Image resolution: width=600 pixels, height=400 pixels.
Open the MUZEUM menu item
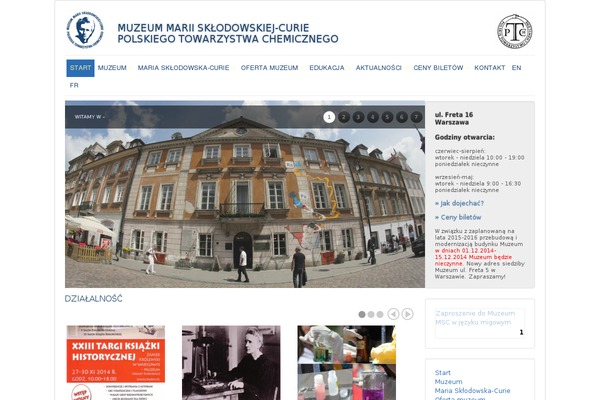click(112, 68)
